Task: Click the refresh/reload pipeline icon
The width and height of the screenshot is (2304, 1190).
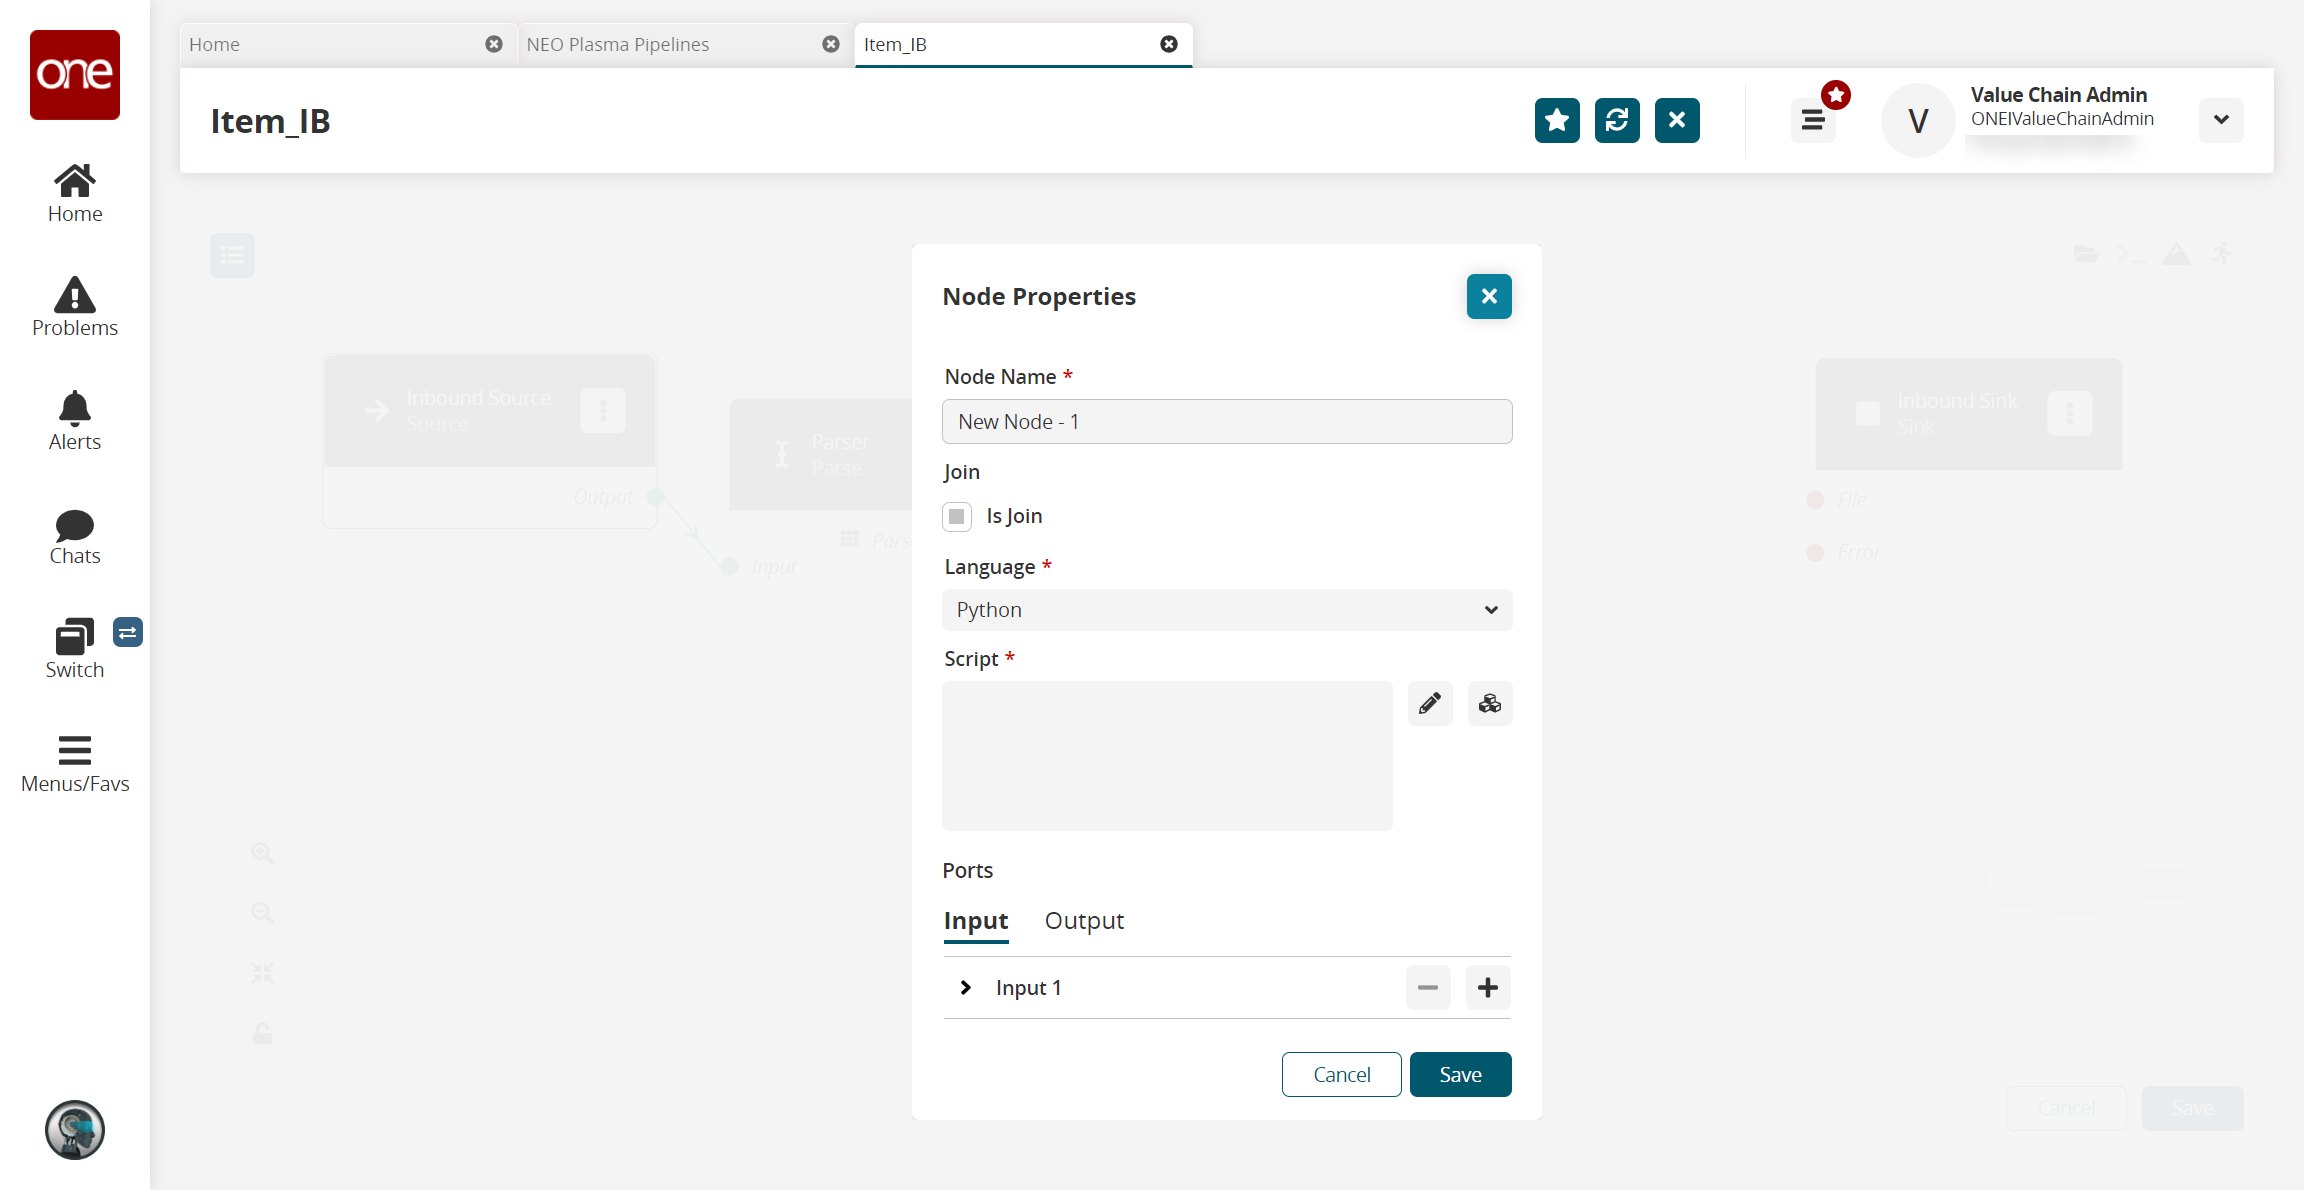Action: click(x=1618, y=120)
